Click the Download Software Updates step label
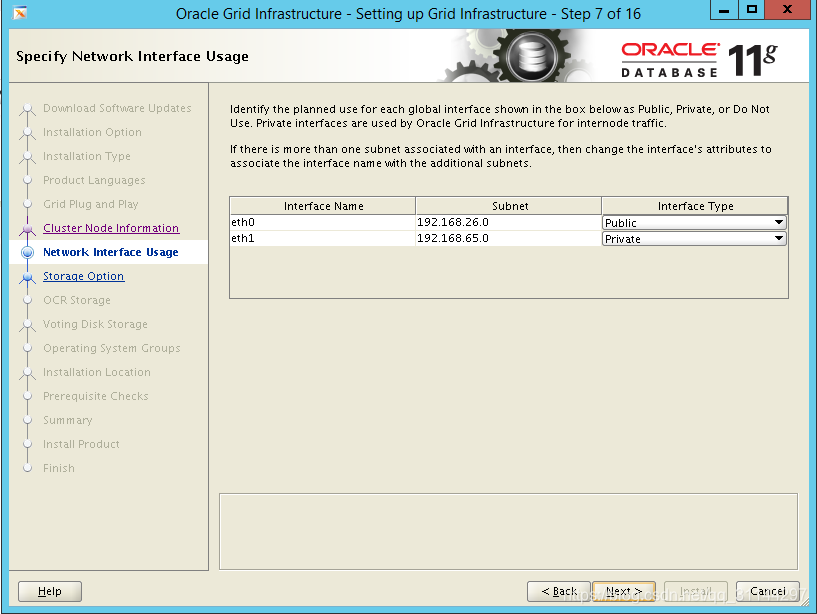This screenshot has width=817, height=614. pyautogui.click(x=117, y=108)
